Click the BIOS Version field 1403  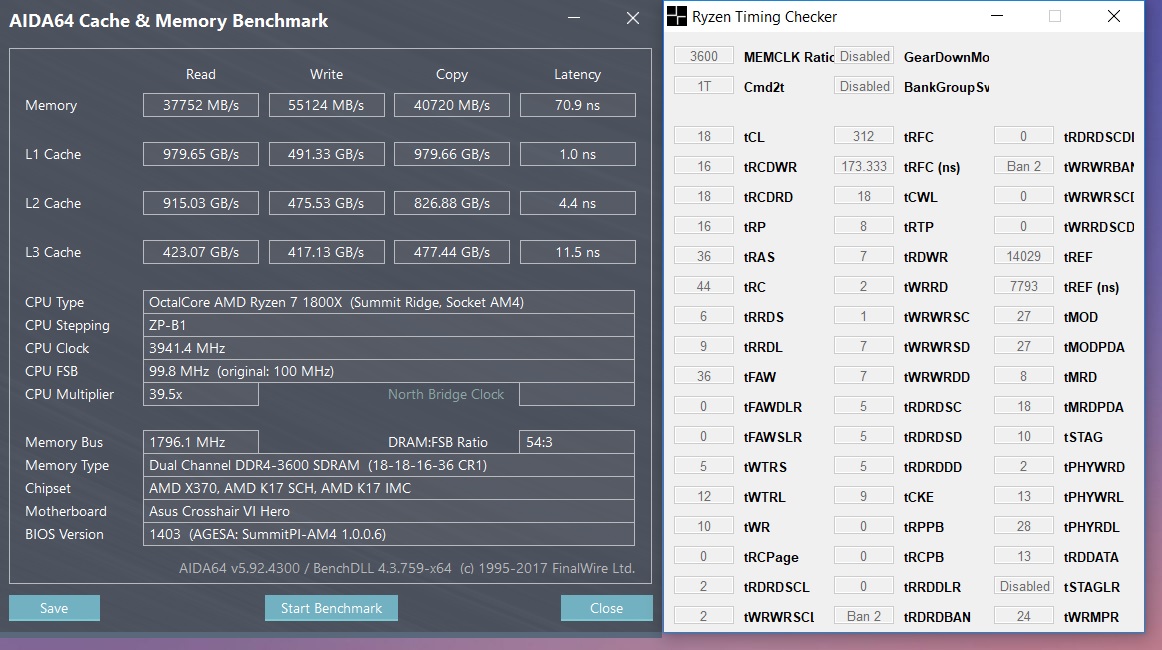pyautogui.click(x=388, y=534)
